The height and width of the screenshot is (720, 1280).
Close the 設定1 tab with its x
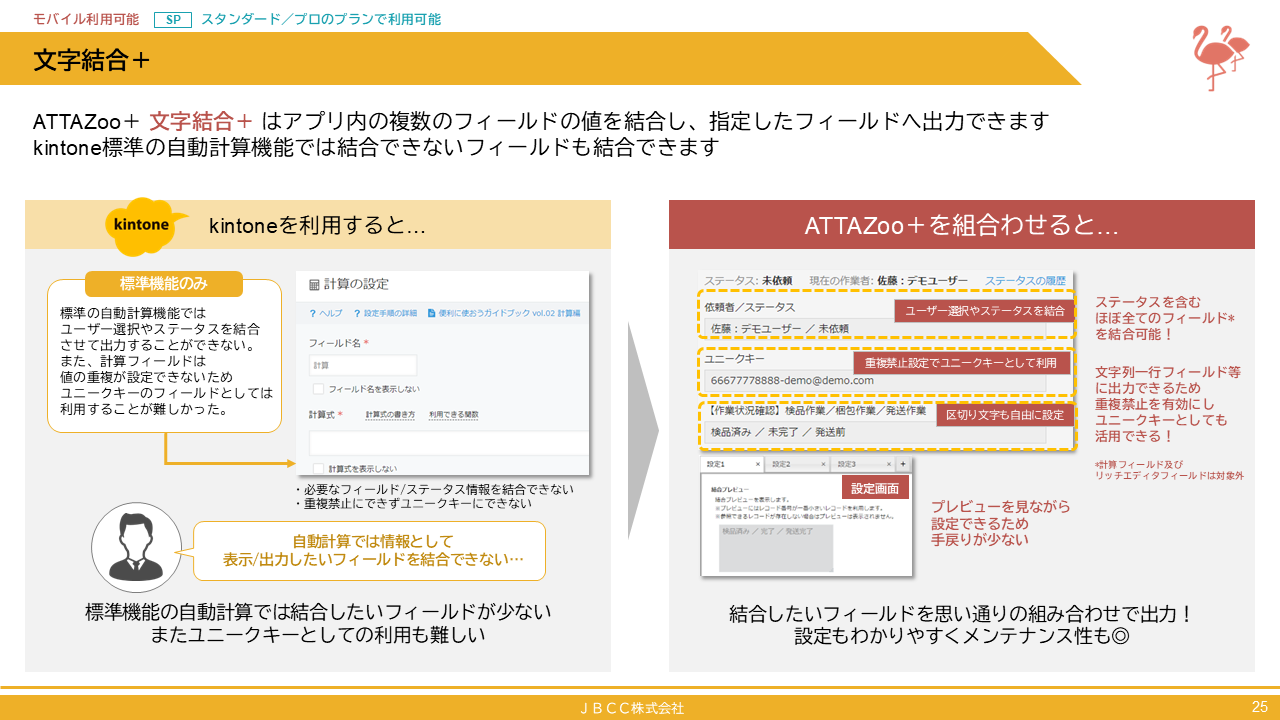757,465
